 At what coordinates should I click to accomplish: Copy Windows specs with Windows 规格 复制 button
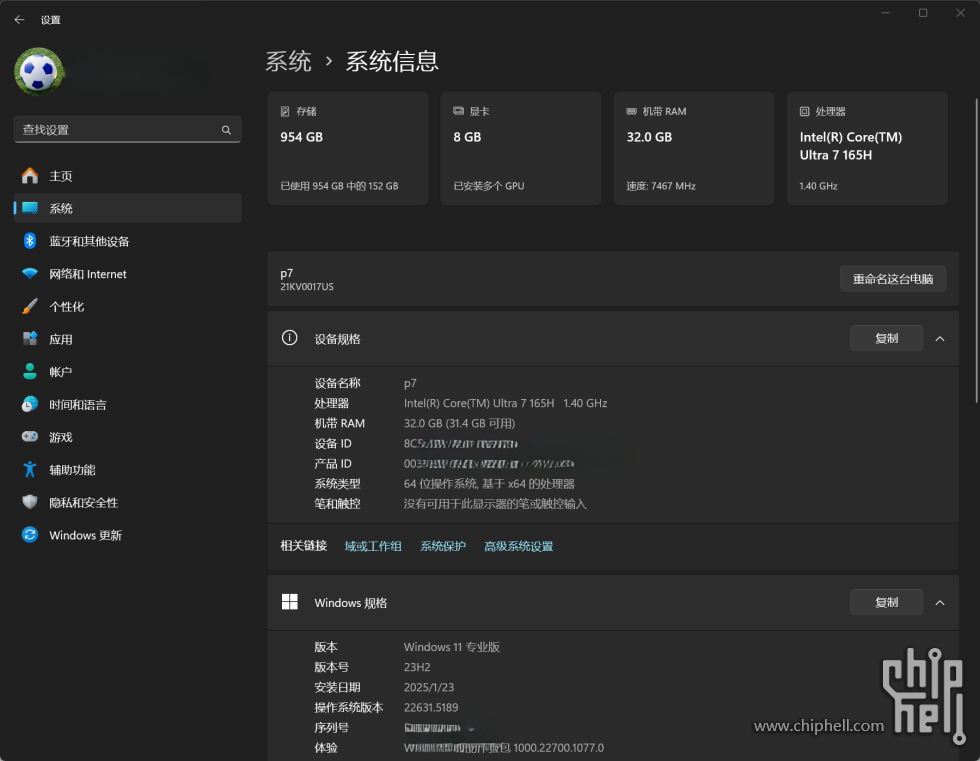point(886,602)
